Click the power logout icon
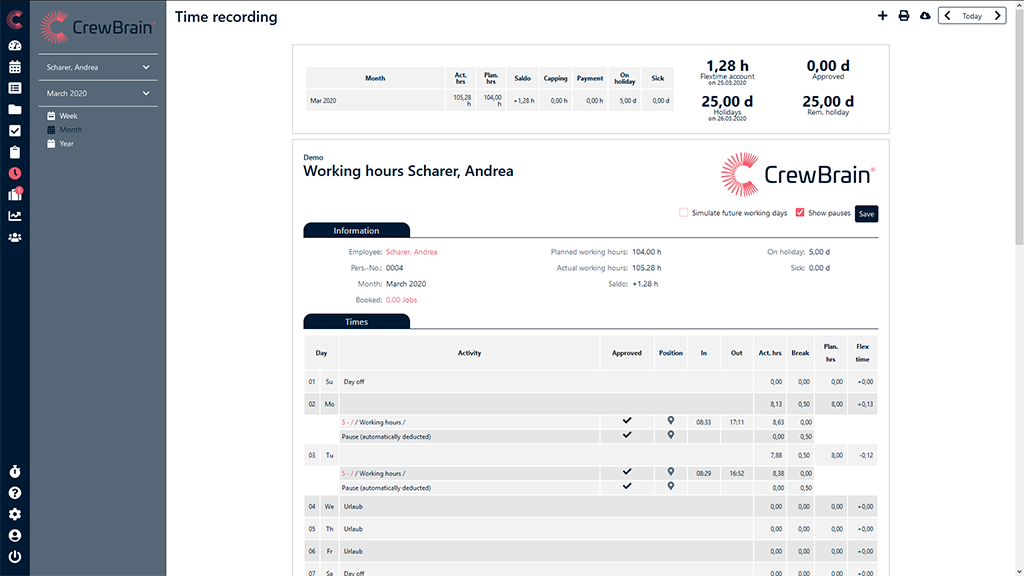 [15, 557]
